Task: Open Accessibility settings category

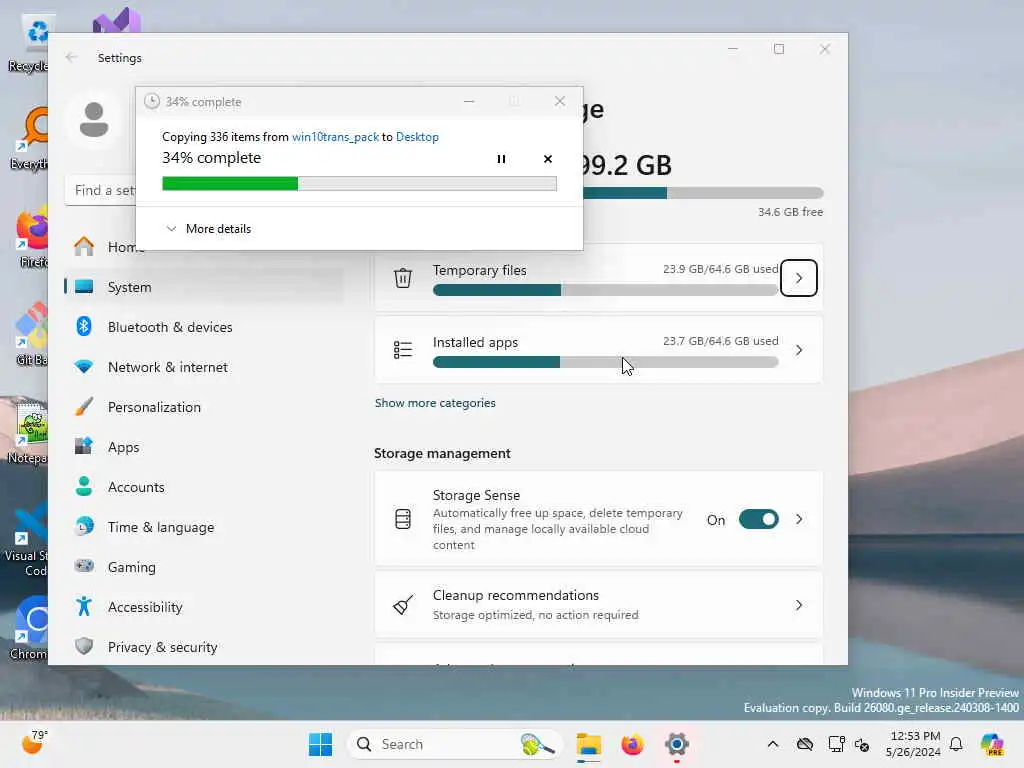Action: pyautogui.click(x=204, y=607)
